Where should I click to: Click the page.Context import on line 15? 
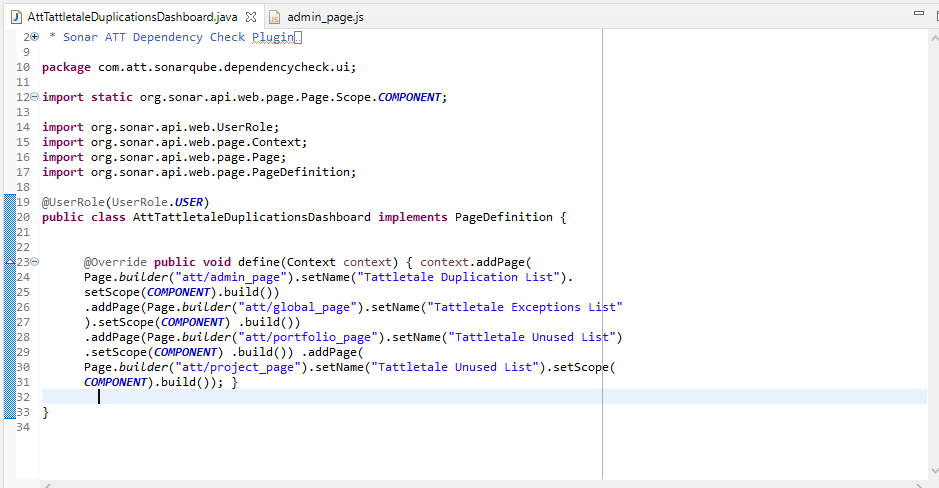pos(199,142)
